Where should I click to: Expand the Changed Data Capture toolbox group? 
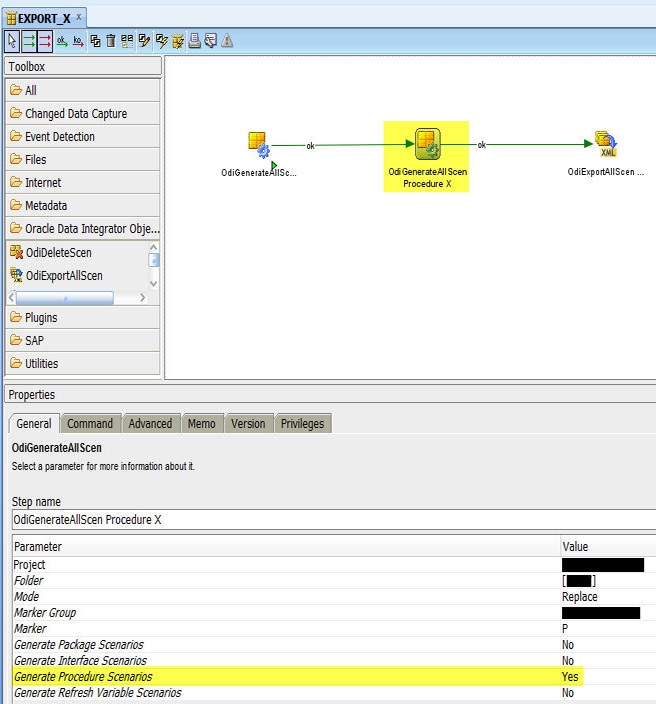pos(76,114)
